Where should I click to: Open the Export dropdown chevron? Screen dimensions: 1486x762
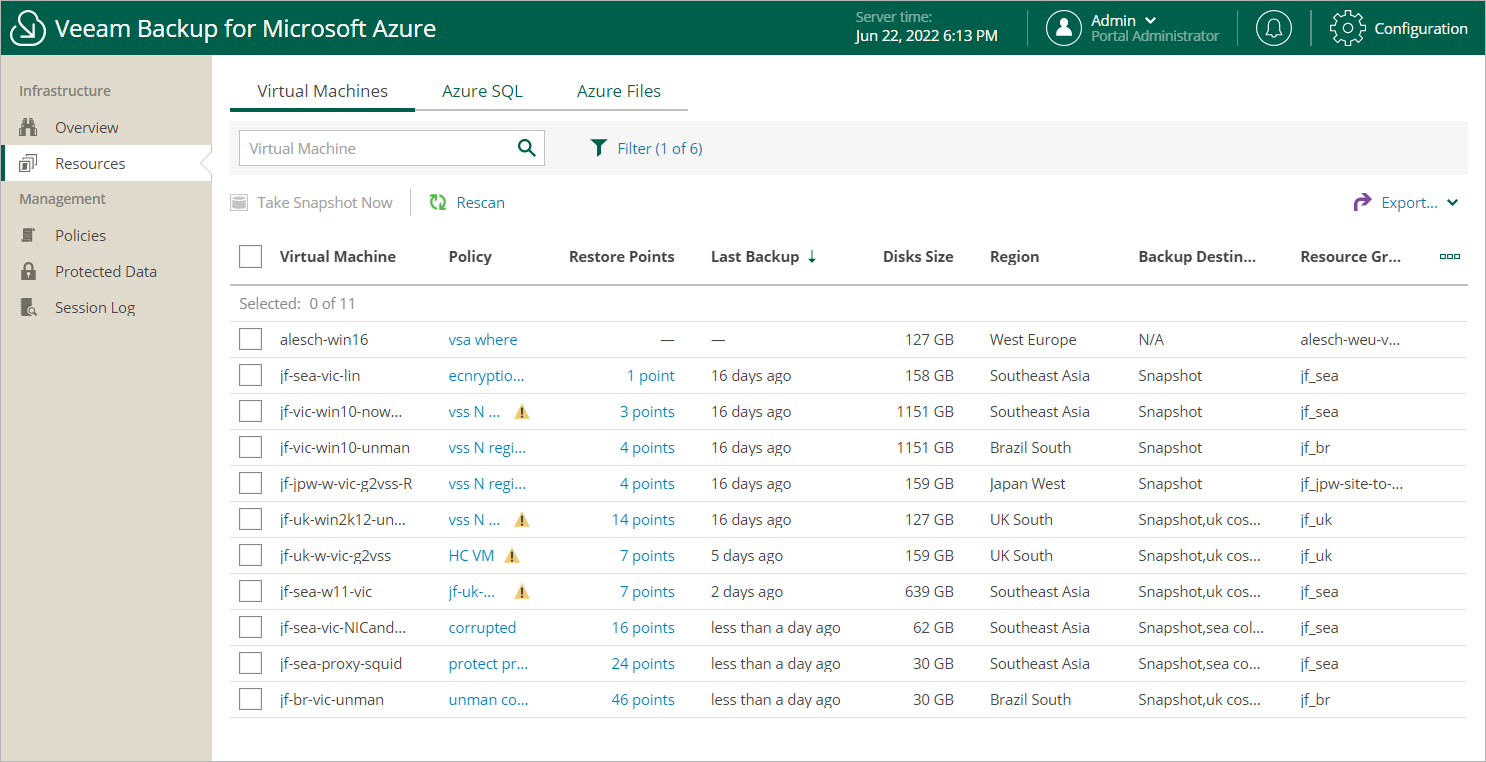1452,202
